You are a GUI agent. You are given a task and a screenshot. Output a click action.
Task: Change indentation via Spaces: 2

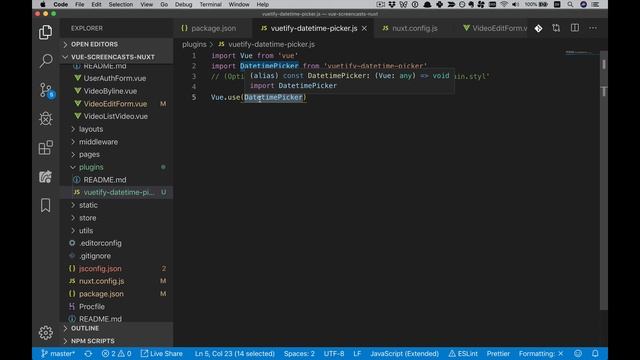click(x=299, y=353)
